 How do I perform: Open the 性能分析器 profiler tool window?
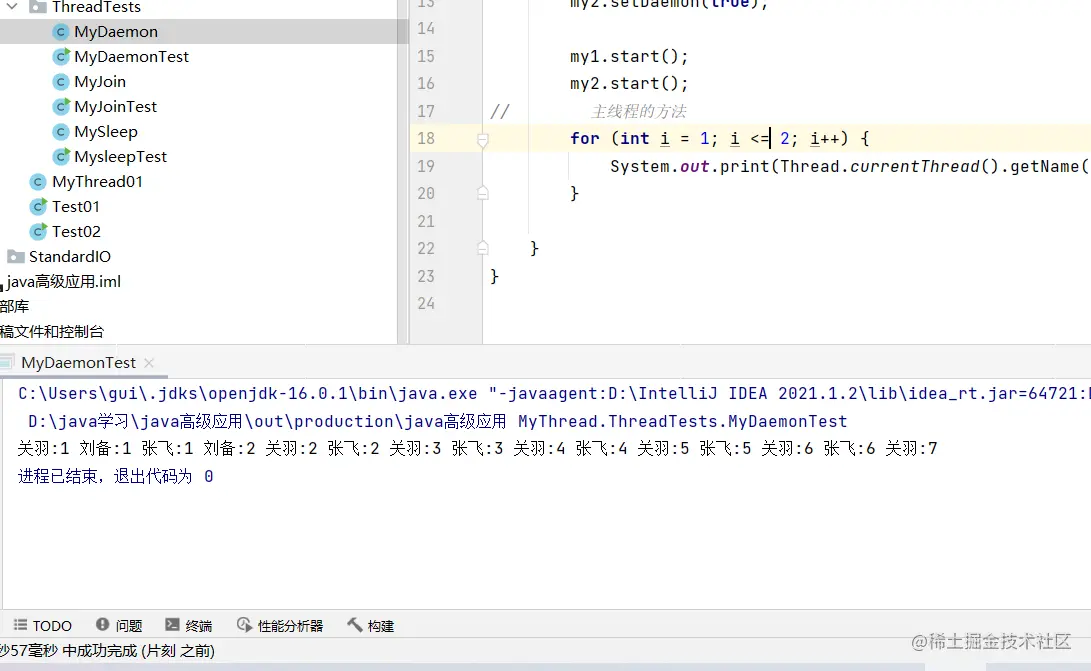click(x=290, y=626)
